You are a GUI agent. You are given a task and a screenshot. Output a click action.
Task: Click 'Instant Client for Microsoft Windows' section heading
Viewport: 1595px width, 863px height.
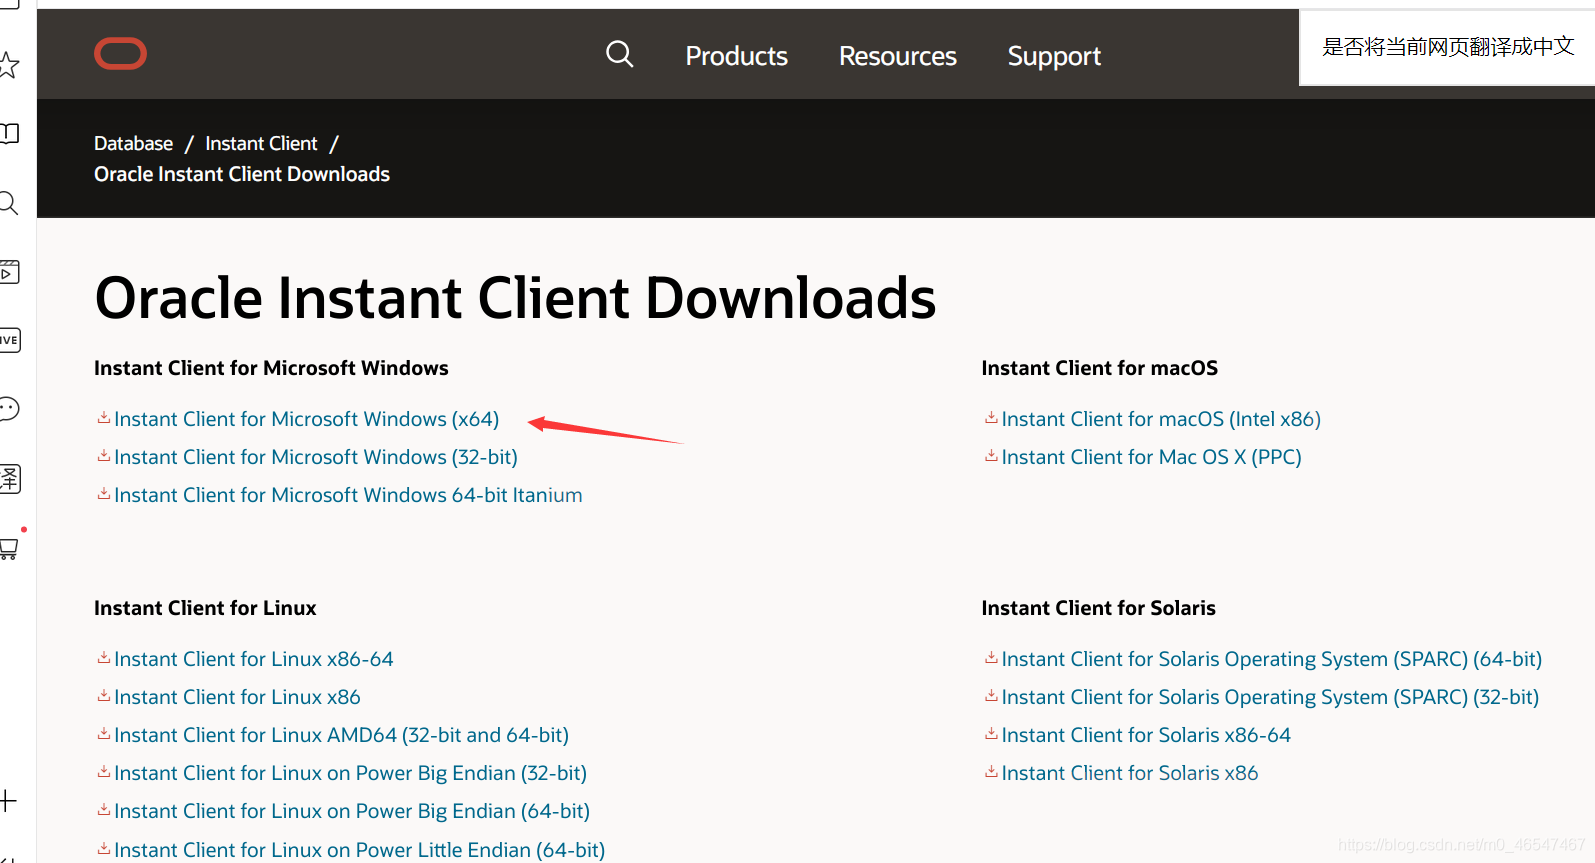[271, 368]
